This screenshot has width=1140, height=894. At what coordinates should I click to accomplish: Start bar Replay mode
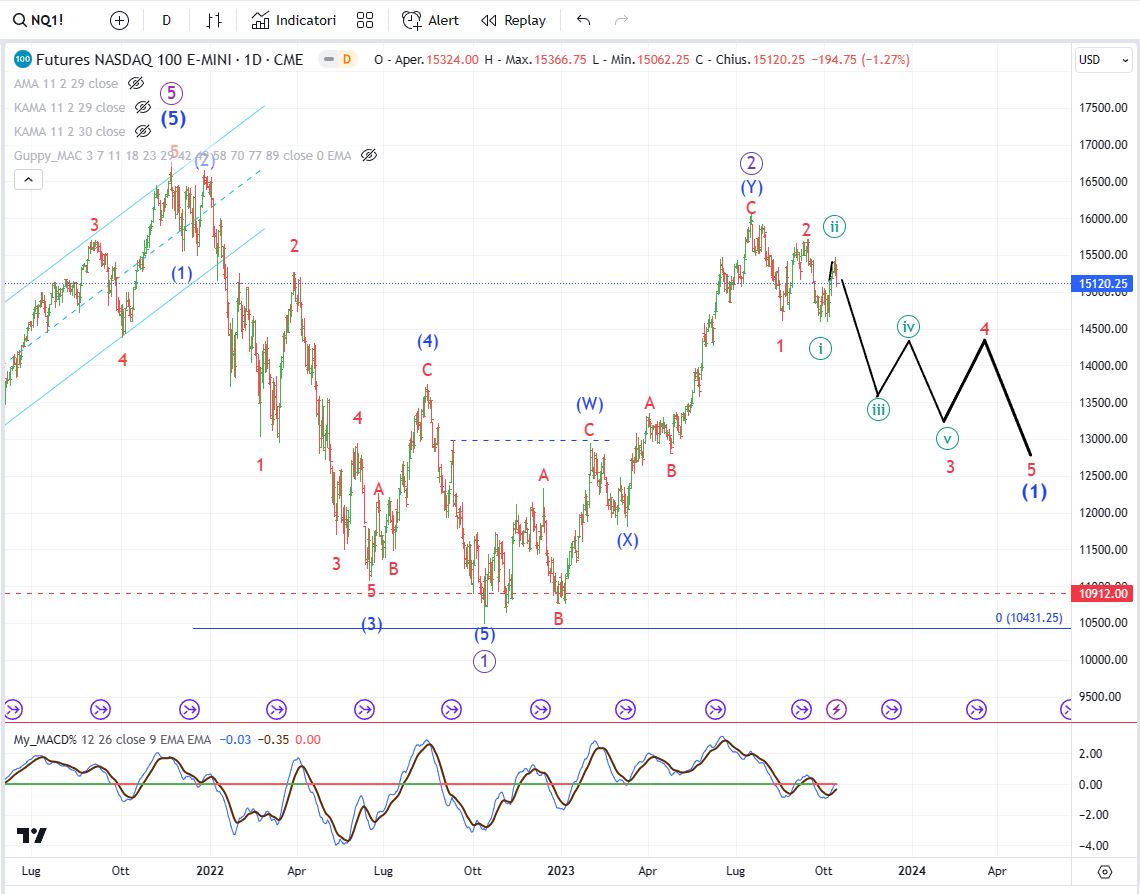(513, 20)
